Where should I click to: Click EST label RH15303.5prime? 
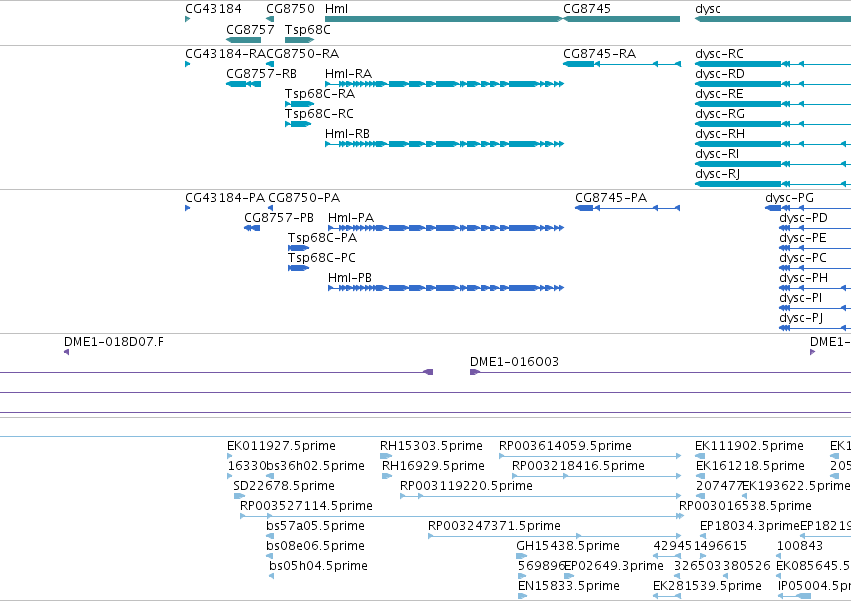(x=431, y=446)
